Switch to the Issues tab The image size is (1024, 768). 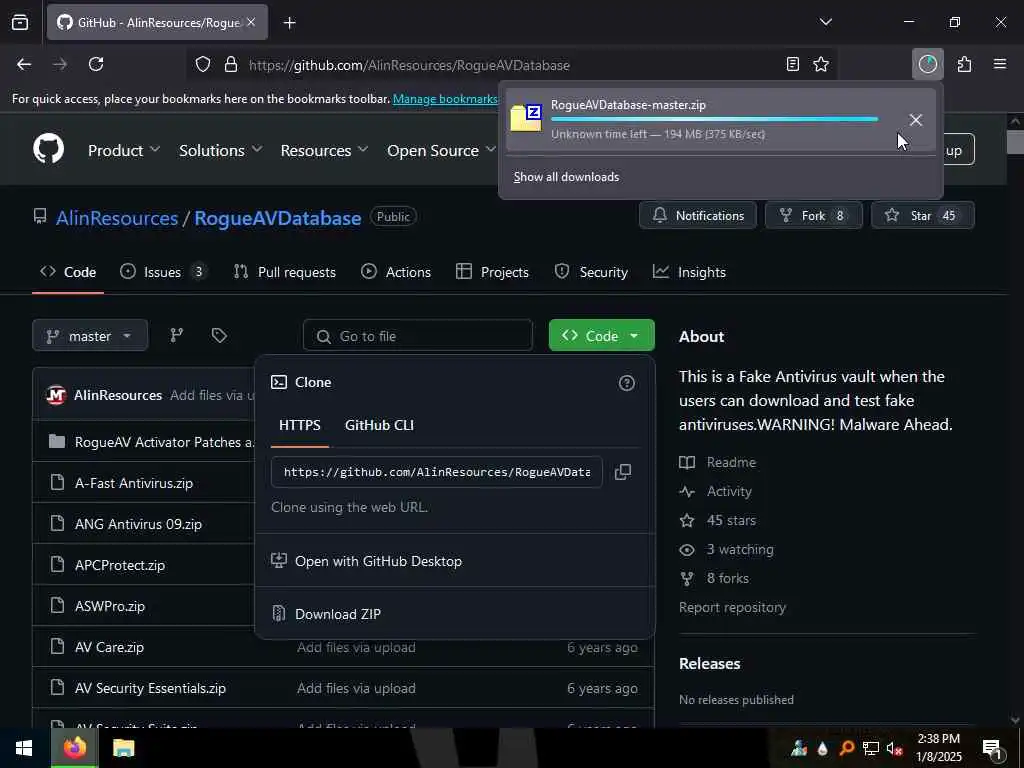[x=163, y=272]
